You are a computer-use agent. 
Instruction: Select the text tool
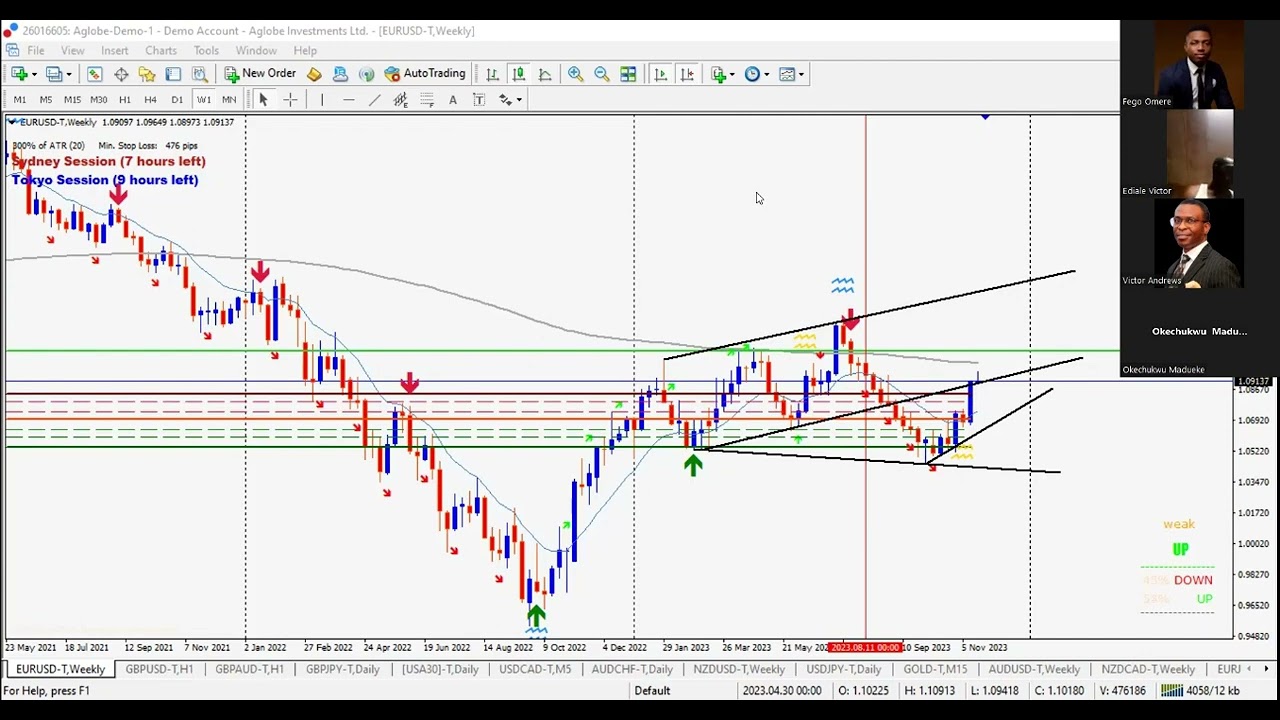click(x=453, y=100)
